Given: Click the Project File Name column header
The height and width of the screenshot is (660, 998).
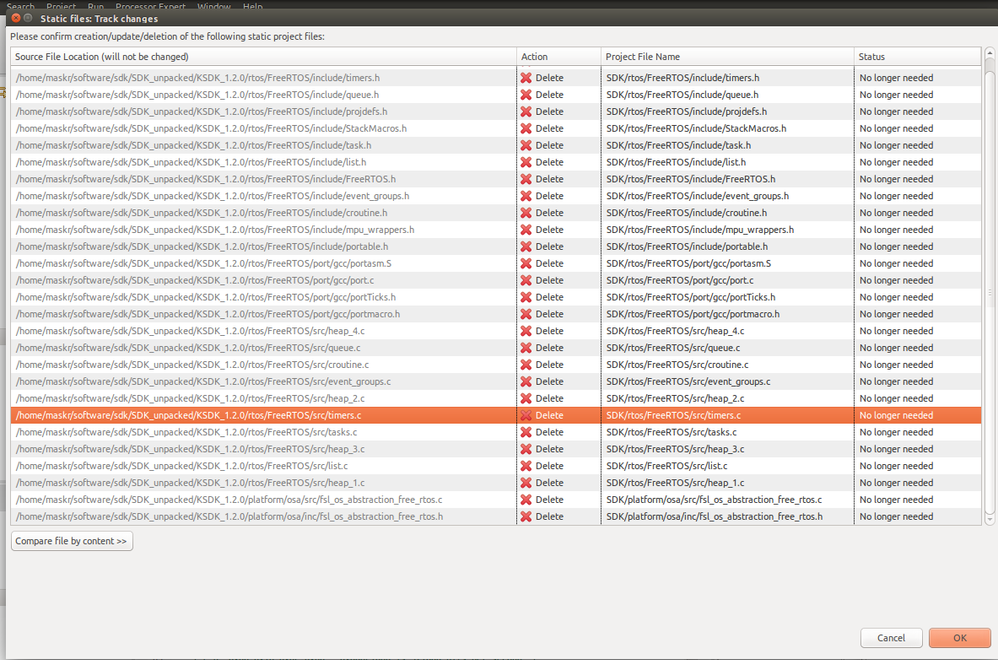Looking at the screenshot, I should point(727,57).
